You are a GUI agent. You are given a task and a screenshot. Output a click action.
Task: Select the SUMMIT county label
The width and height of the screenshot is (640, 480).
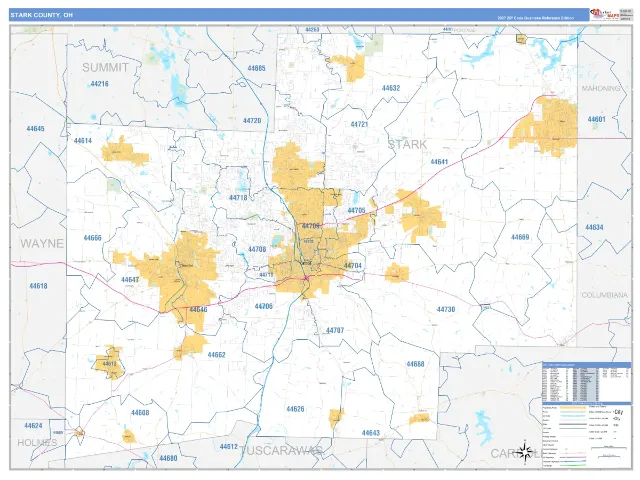(105, 68)
